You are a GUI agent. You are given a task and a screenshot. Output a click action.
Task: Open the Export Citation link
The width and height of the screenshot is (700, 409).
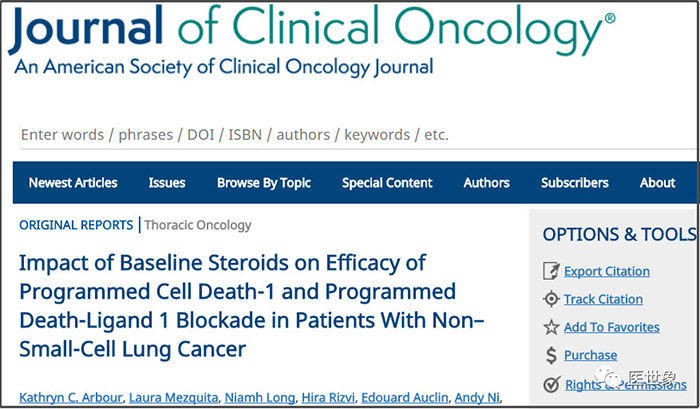(607, 271)
